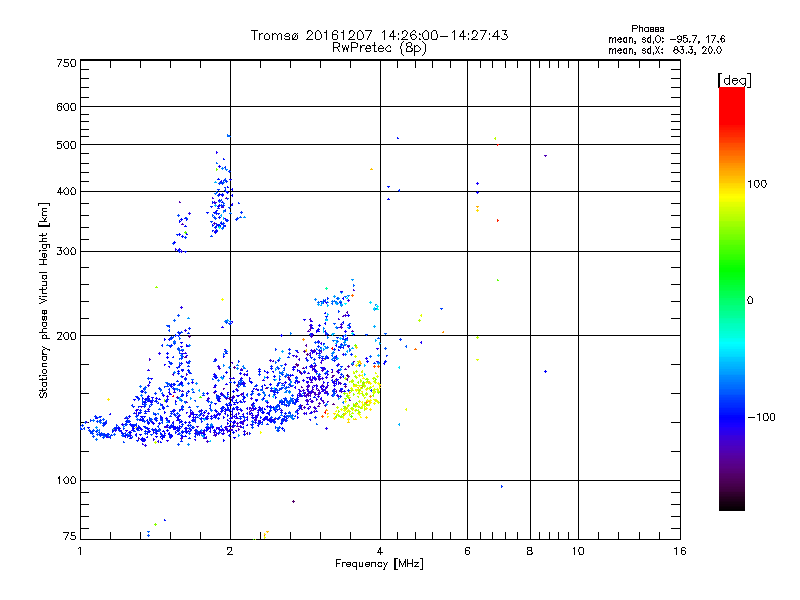The height and width of the screenshot is (600, 800).
Task: Click the x-axis tick label '4'
Action: point(380,551)
